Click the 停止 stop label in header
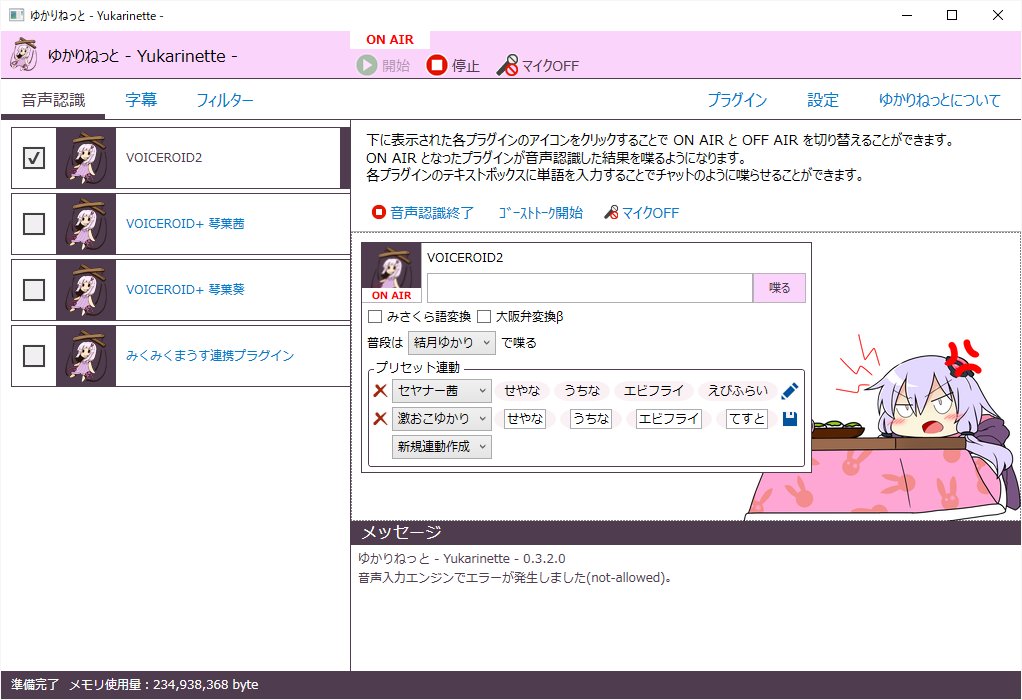 click(x=465, y=65)
